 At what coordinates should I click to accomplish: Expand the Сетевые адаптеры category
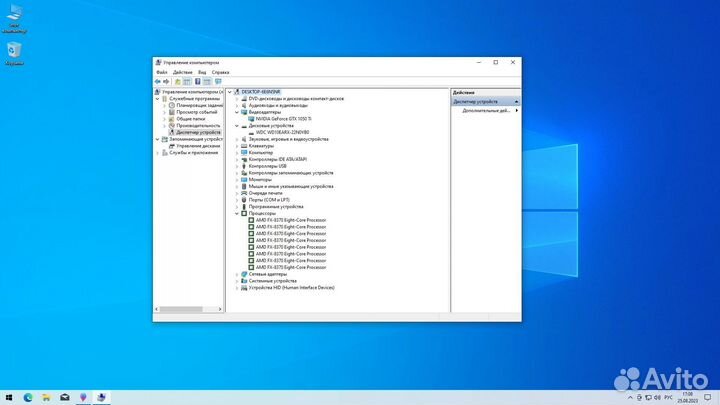pyautogui.click(x=237, y=274)
